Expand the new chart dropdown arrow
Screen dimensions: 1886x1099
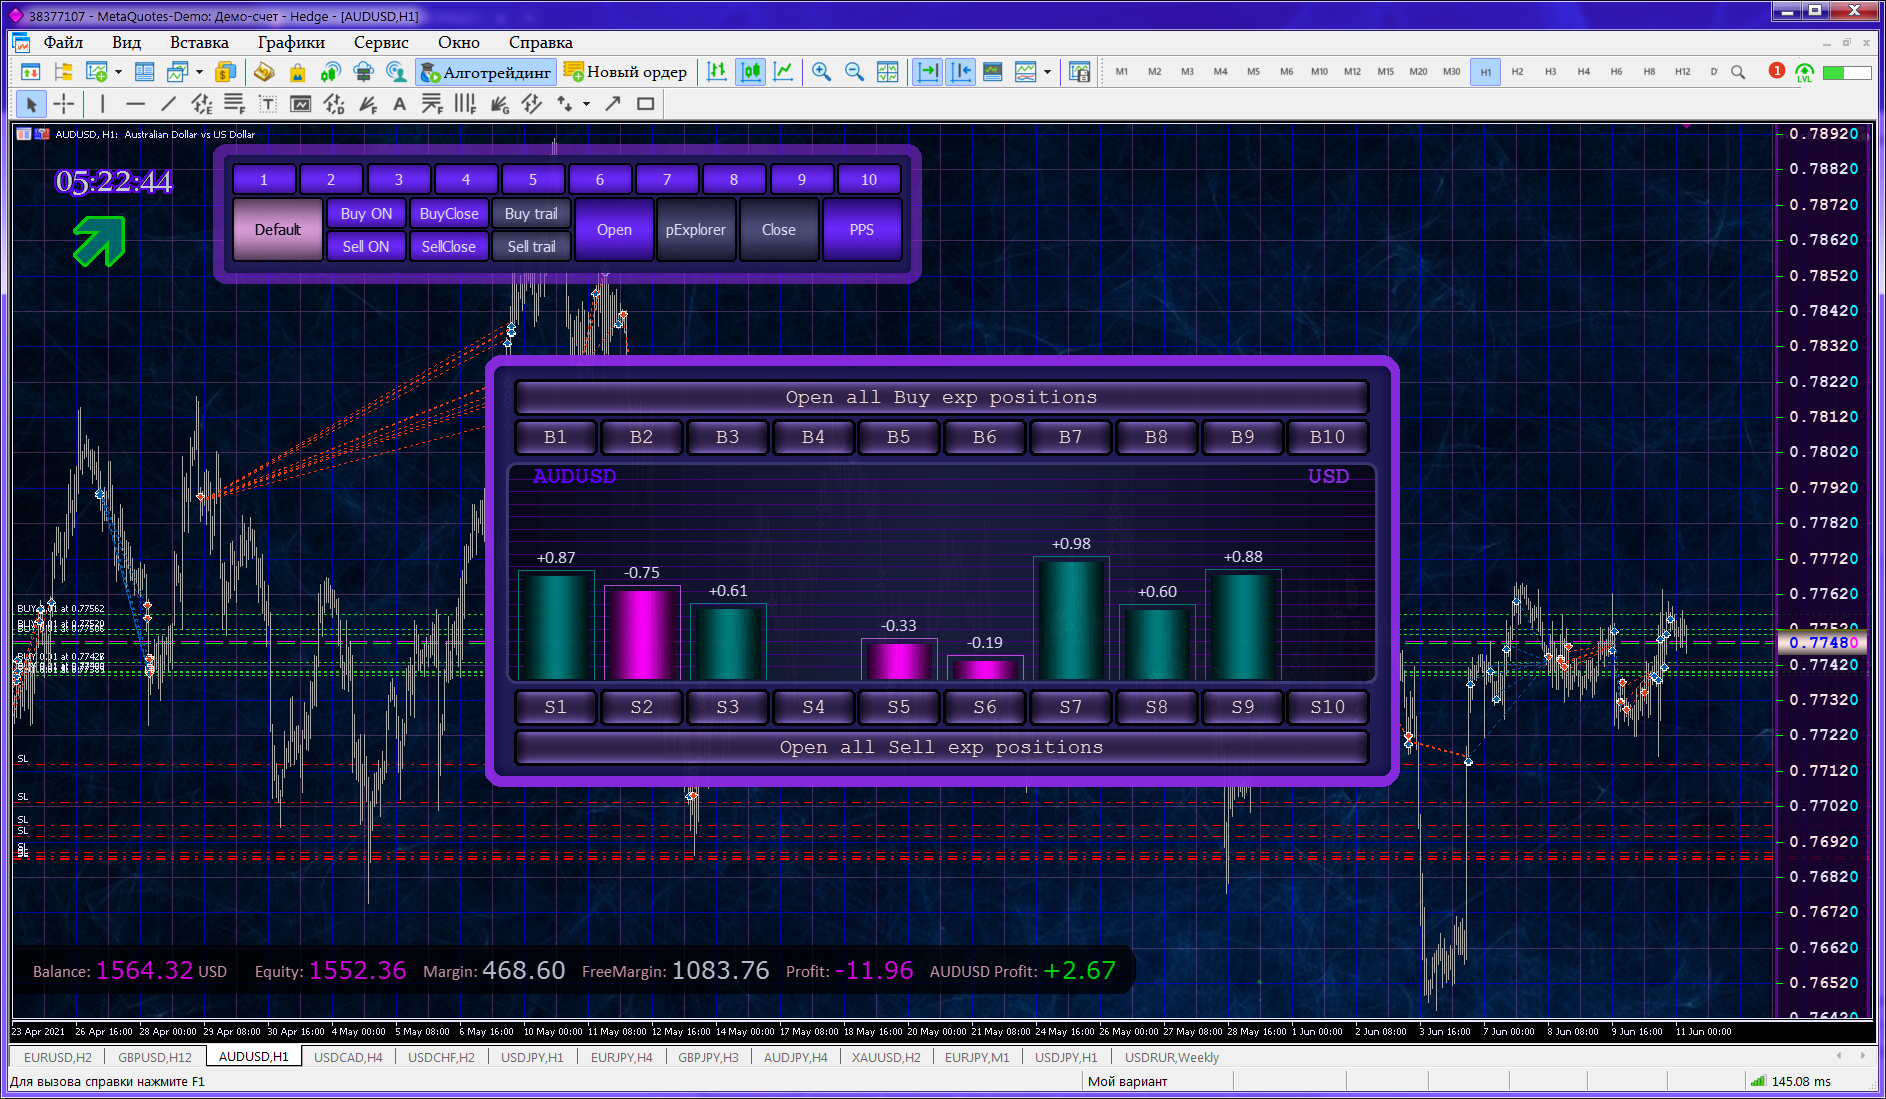click(x=118, y=72)
